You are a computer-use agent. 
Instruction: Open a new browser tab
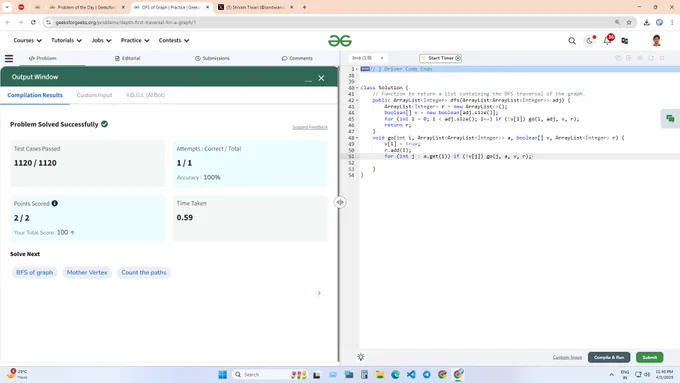pos(304,7)
